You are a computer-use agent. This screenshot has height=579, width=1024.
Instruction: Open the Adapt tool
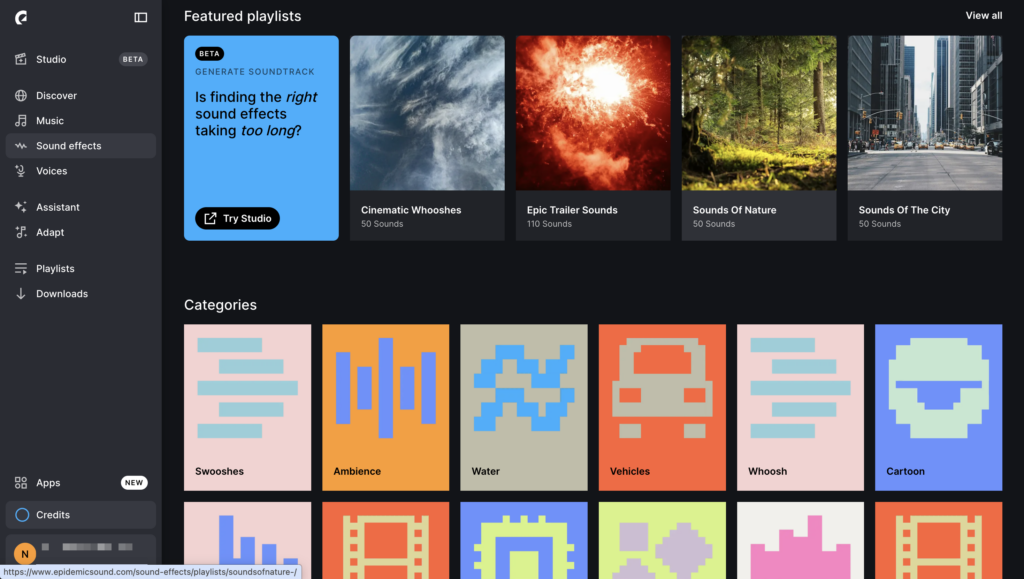pyautogui.click(x=81, y=232)
